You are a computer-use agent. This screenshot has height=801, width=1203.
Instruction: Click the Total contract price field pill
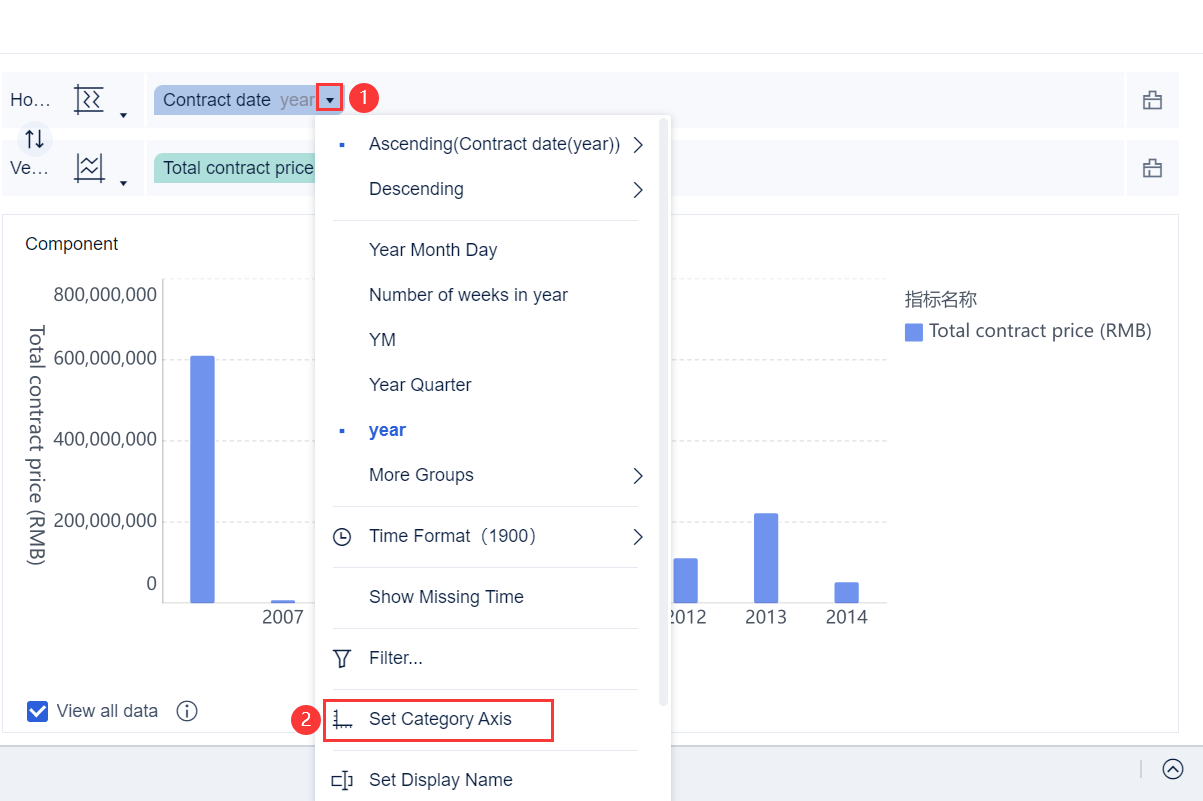point(236,168)
